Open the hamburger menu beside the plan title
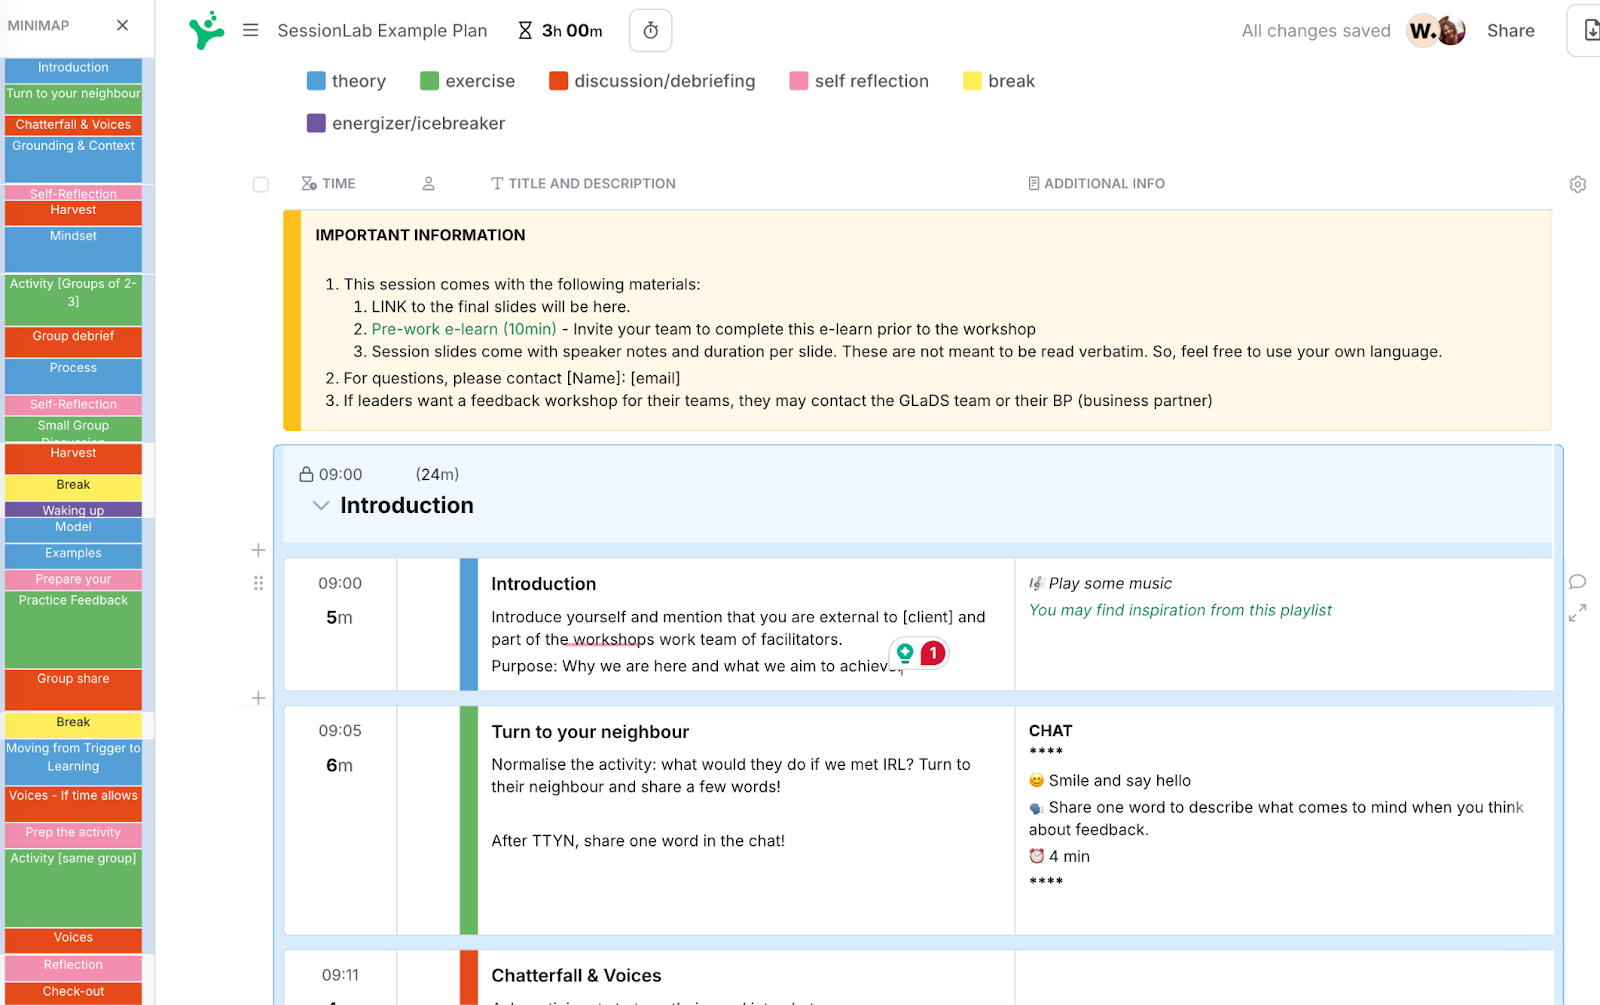This screenshot has width=1600, height=1005. (x=250, y=30)
